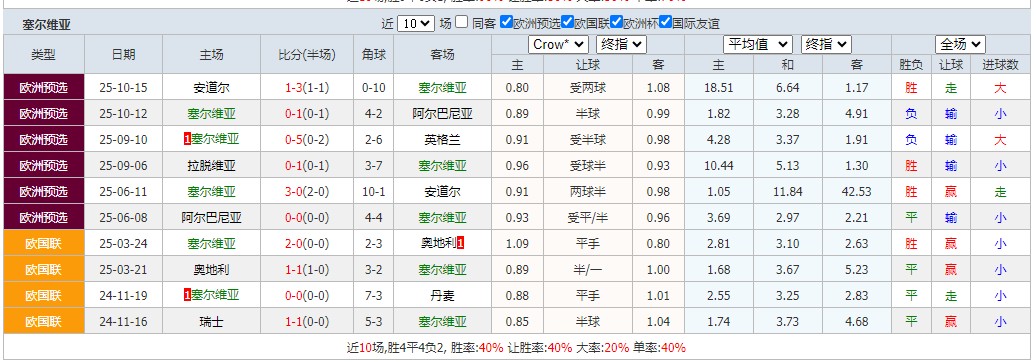1036x362 pixels.
Task: Click the date 24-11-19 cell
Action: pyautogui.click(x=124, y=296)
